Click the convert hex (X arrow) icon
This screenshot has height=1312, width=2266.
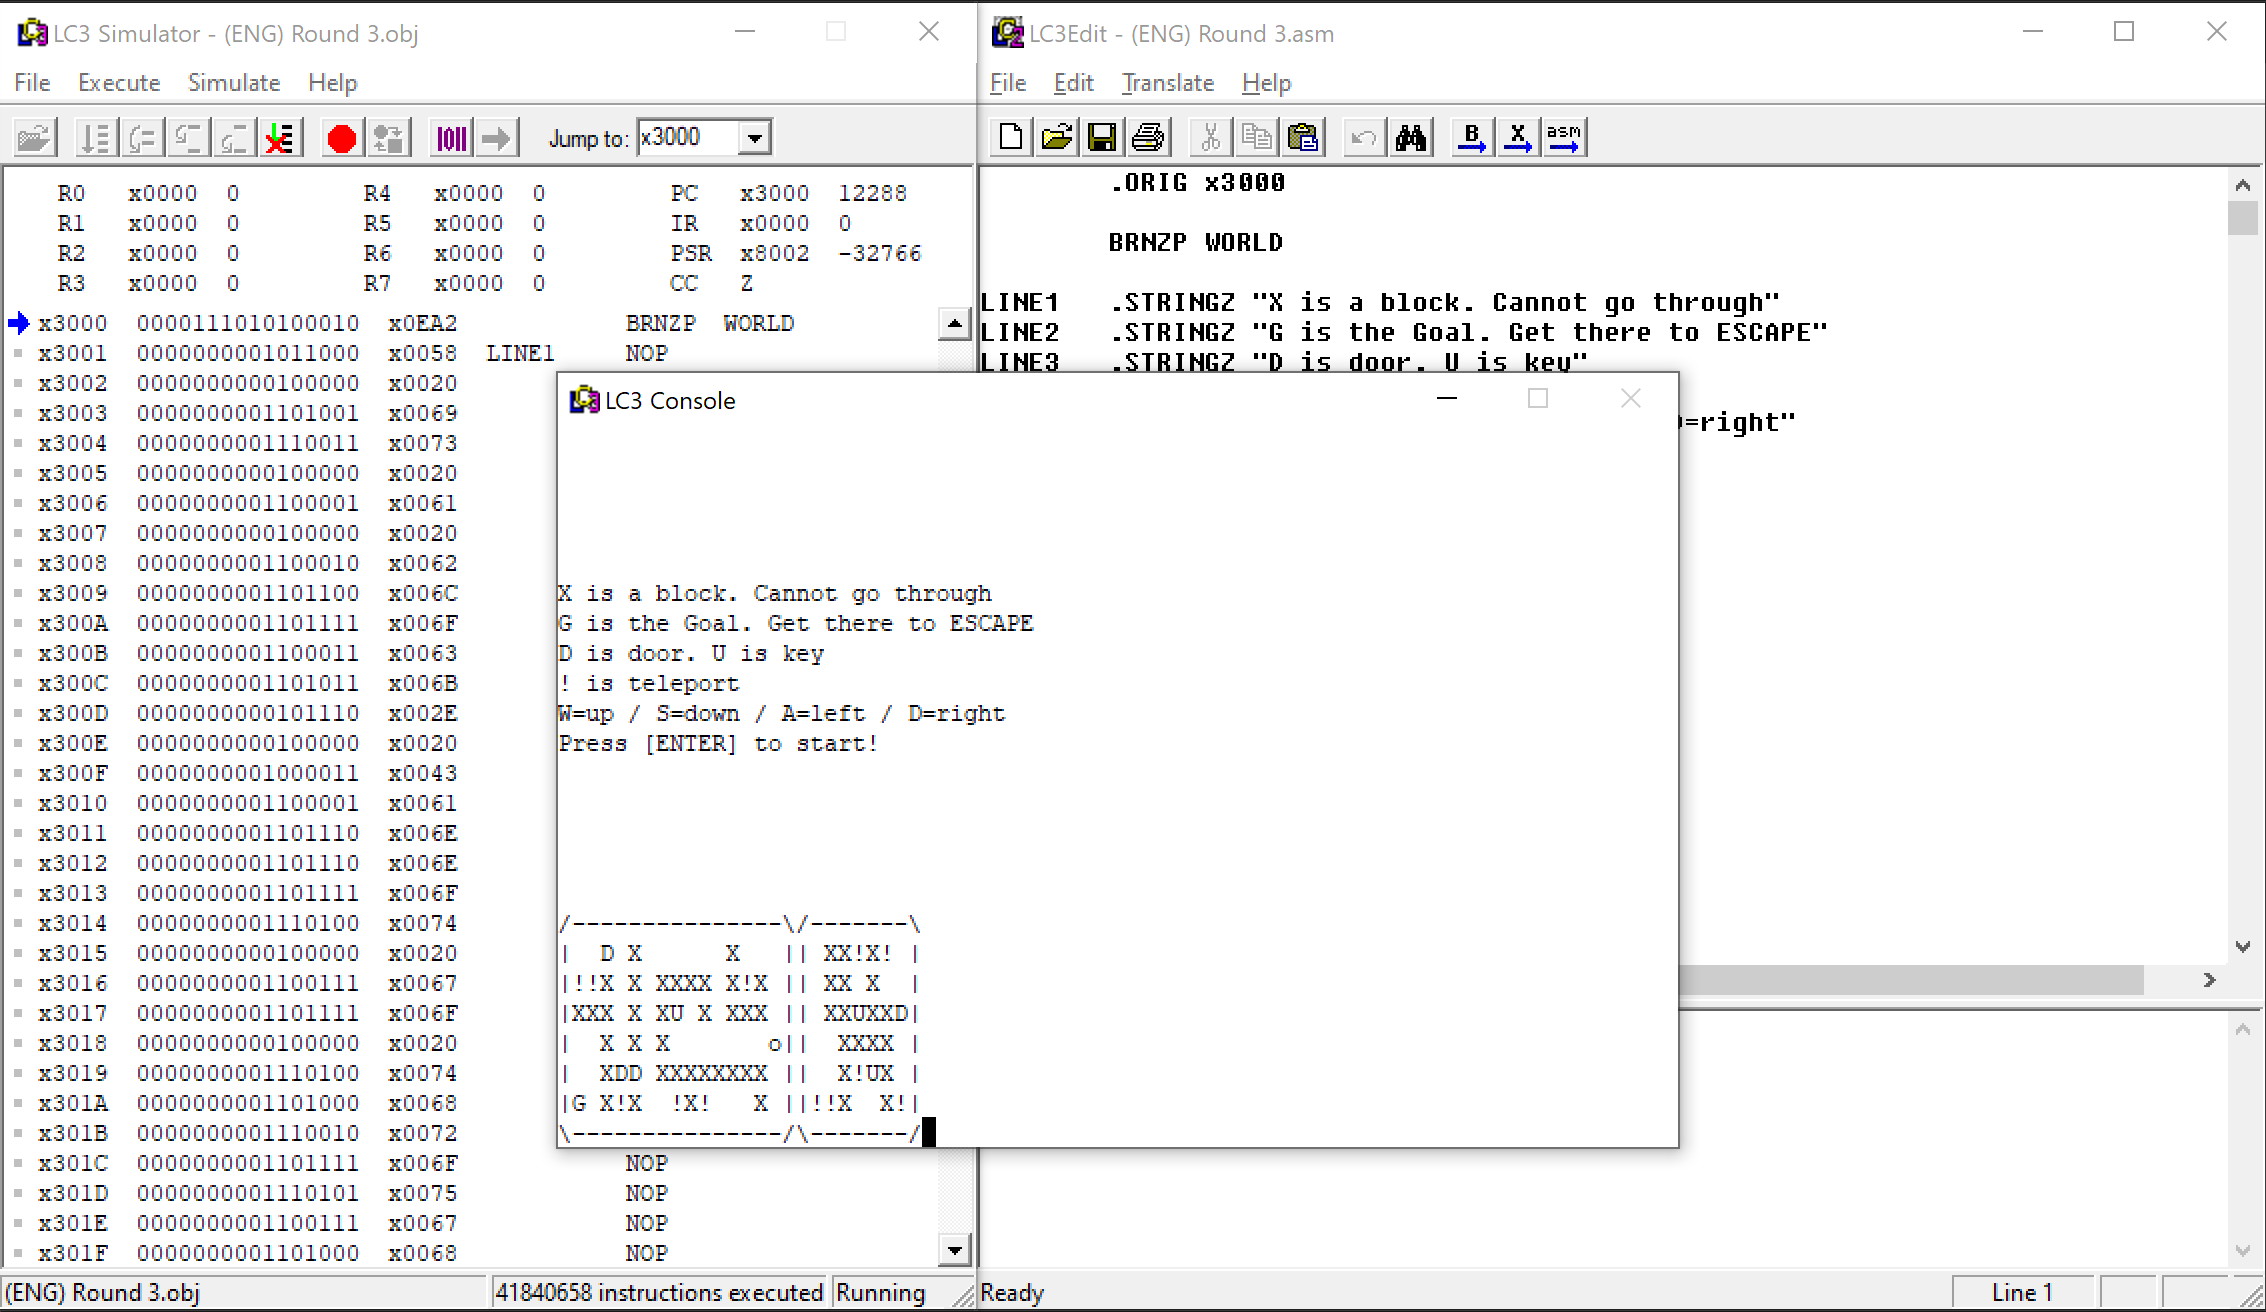[x=1517, y=138]
